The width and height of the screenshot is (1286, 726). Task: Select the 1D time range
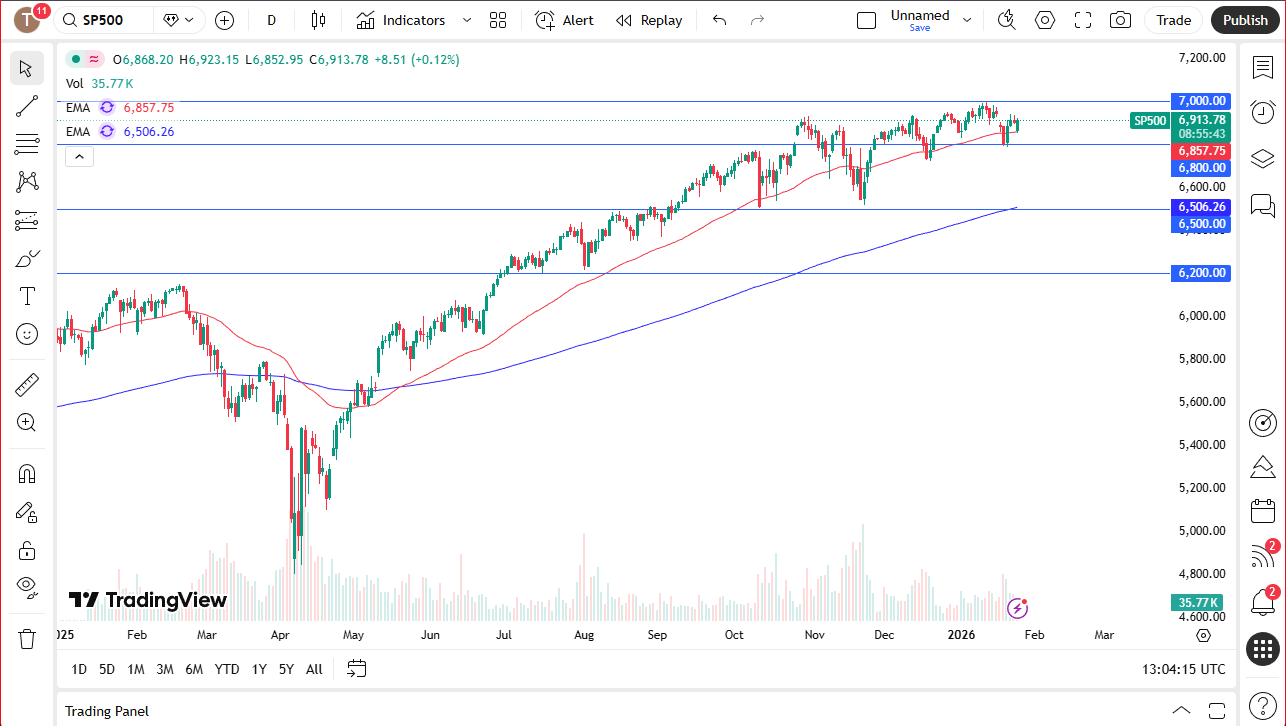click(79, 669)
